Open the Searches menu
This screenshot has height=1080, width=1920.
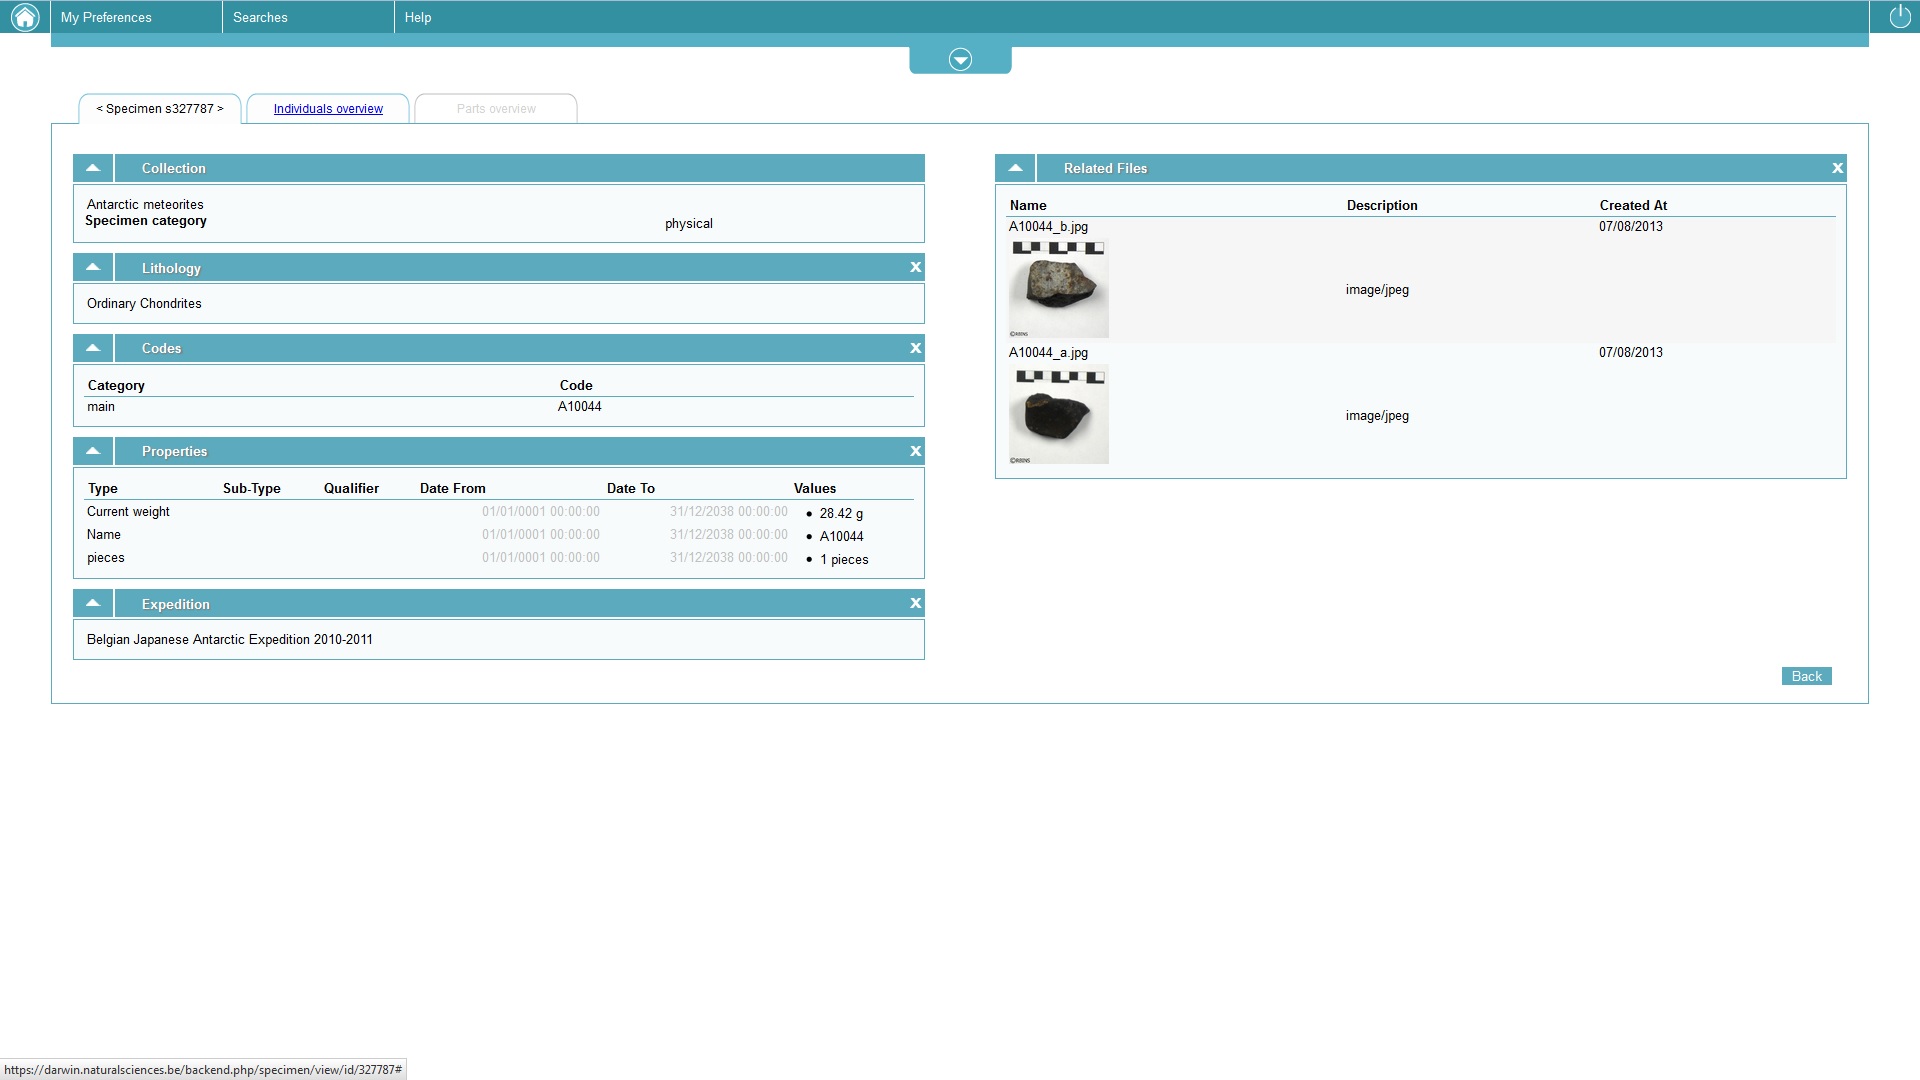[x=260, y=17]
